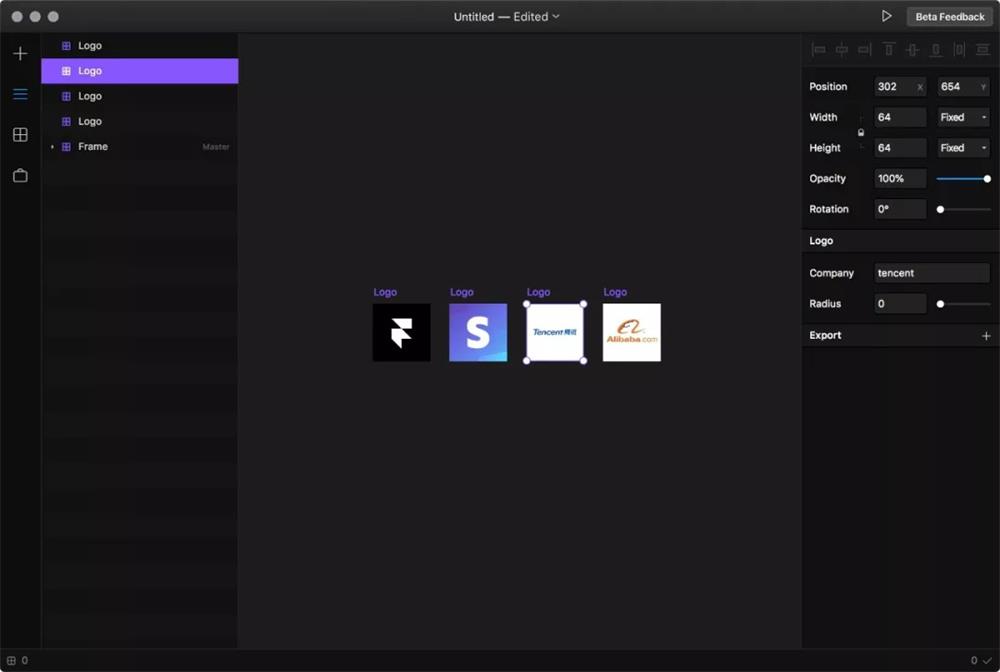Viewport: 1000px width, 672px height.
Task: Open the Components grid panel icon
Action: tap(20, 135)
